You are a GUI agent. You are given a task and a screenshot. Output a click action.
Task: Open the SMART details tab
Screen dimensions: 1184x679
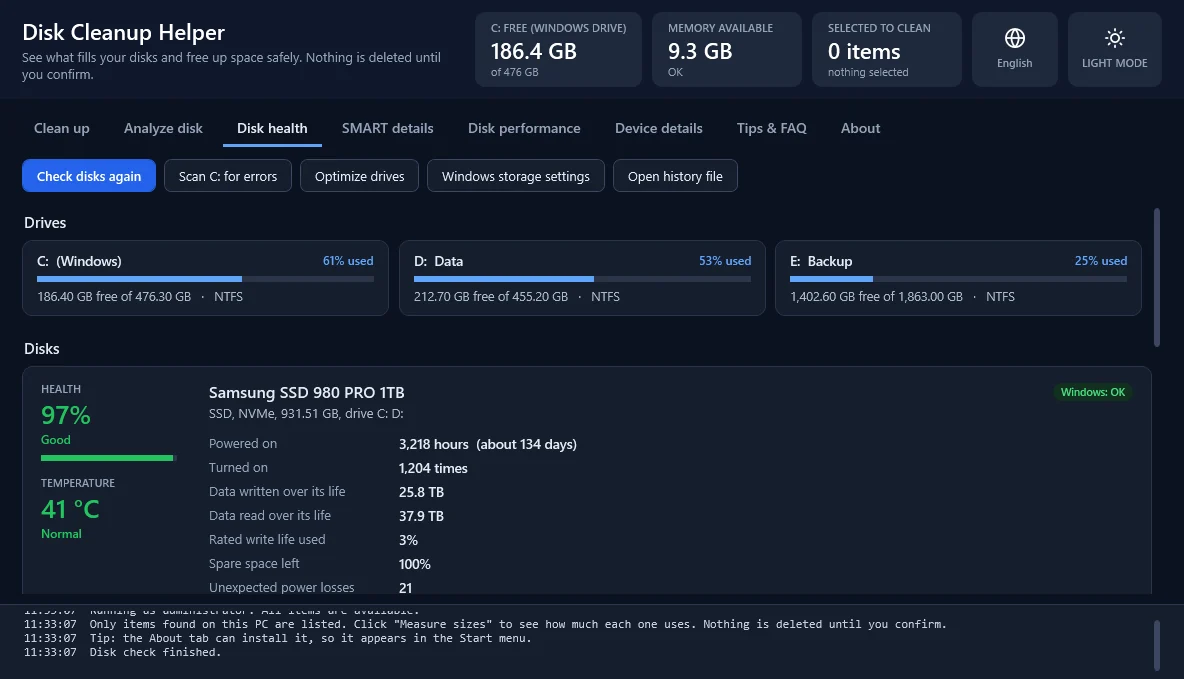pos(387,128)
